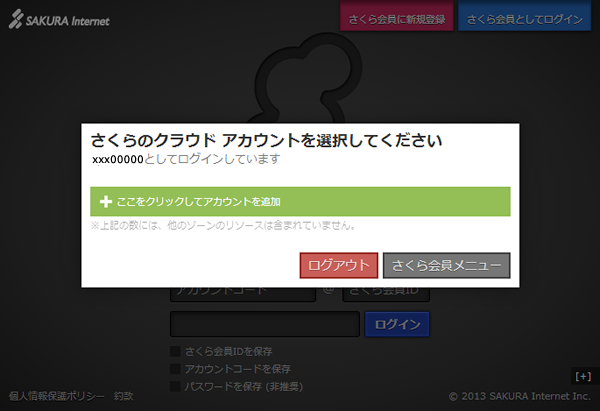
Task: Open the さくら会員メニュー button
Action: pos(446,265)
